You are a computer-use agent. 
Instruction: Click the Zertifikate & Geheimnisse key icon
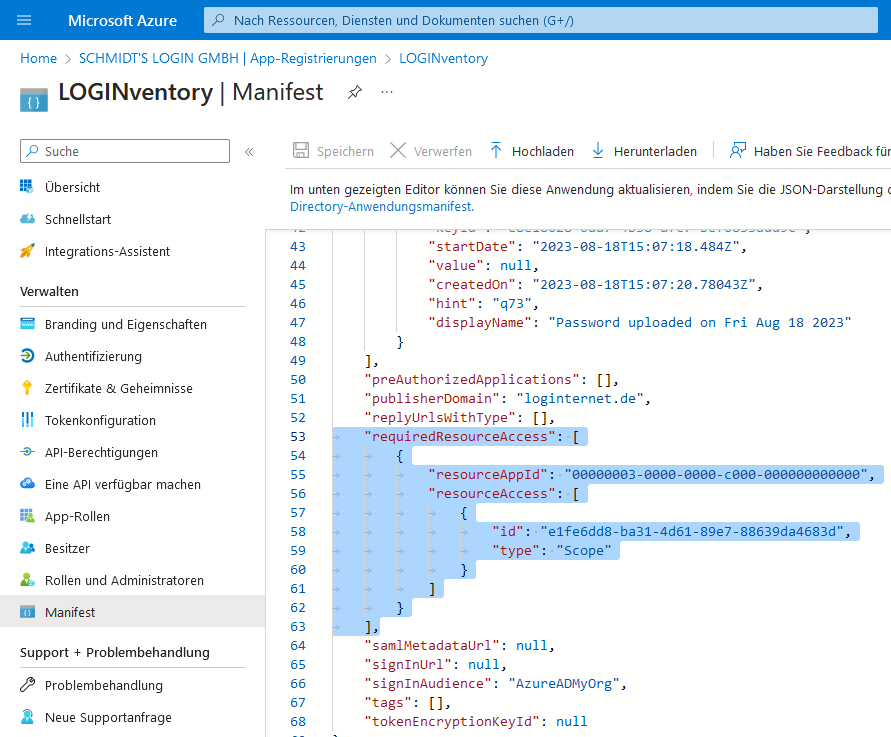(x=27, y=388)
